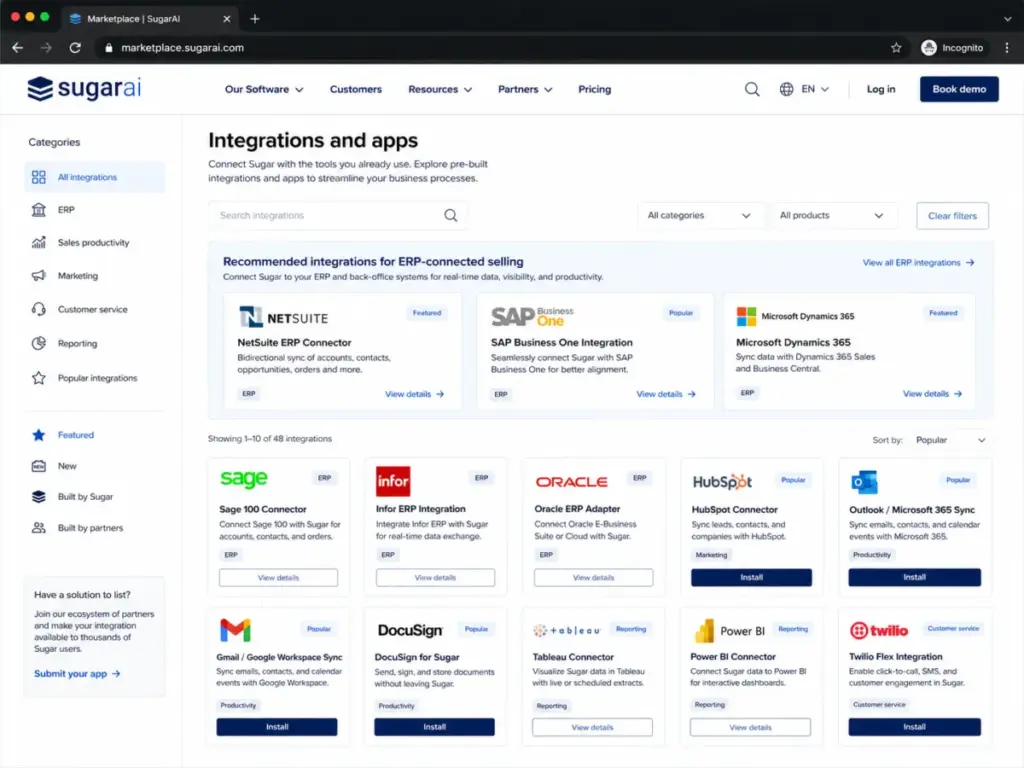Click the New badge icon in sidebar
The height and width of the screenshot is (768, 1024).
pyautogui.click(x=39, y=466)
